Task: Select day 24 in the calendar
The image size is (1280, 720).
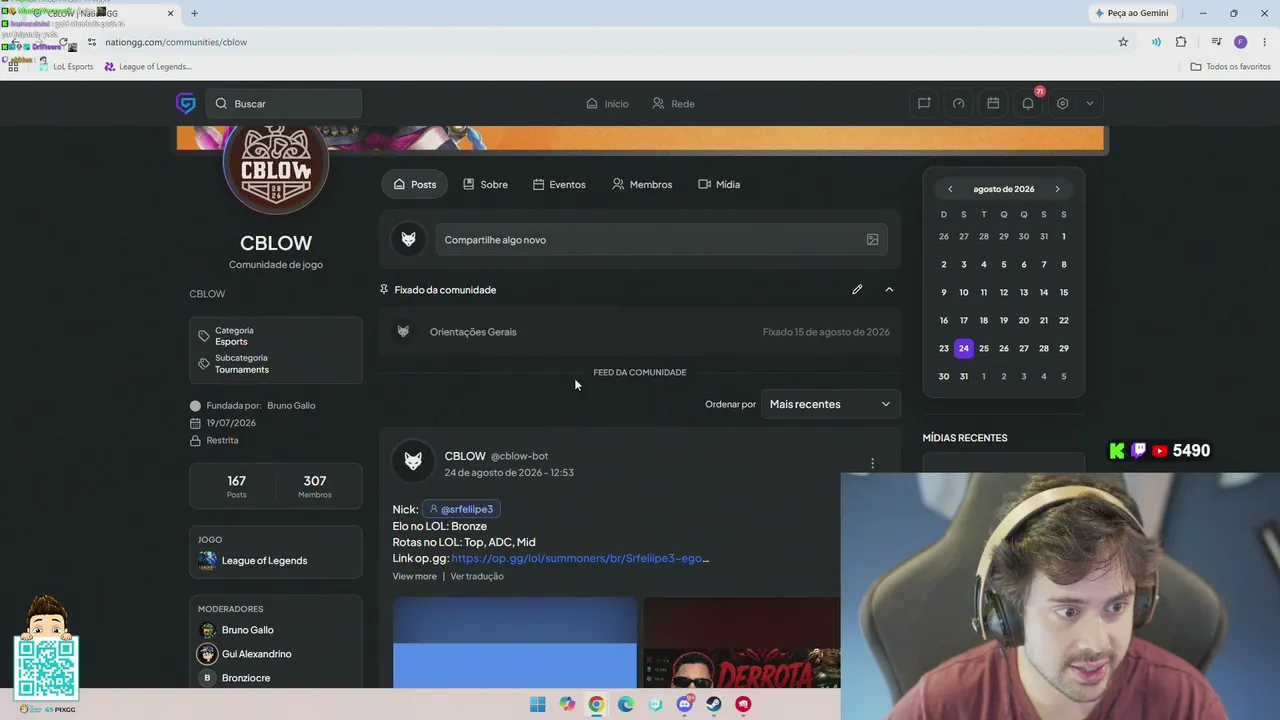Action: (x=963, y=348)
